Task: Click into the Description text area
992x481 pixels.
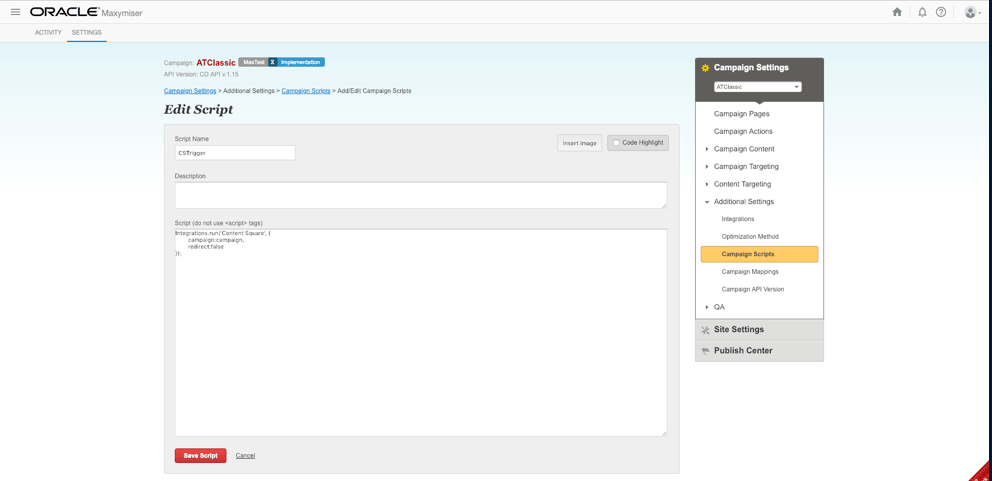Action: [x=421, y=195]
